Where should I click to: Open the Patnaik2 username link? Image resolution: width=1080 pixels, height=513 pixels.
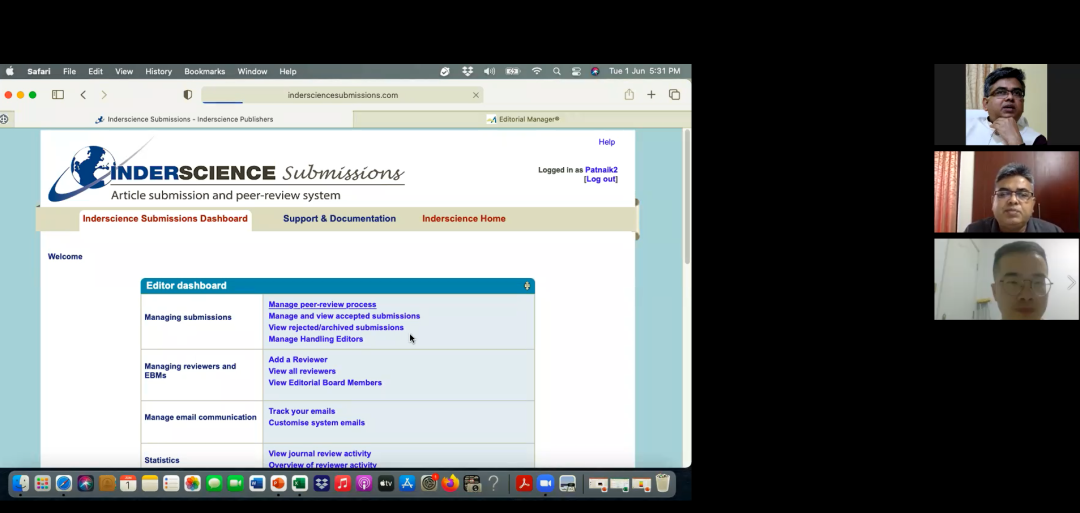pyautogui.click(x=601, y=170)
